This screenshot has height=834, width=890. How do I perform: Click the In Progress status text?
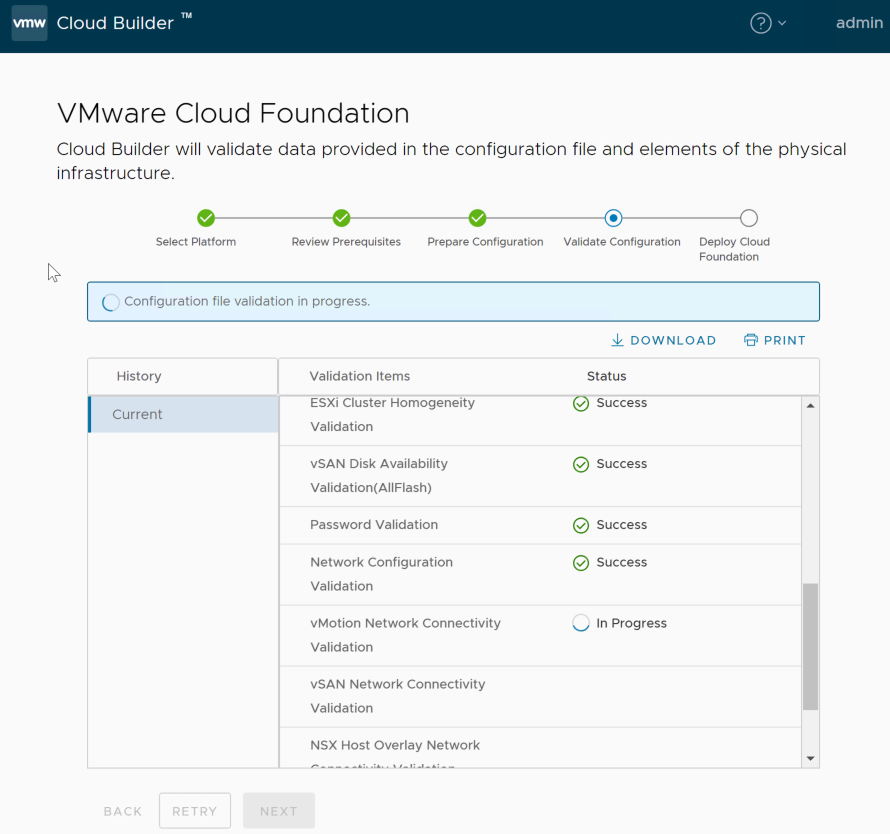(x=631, y=623)
